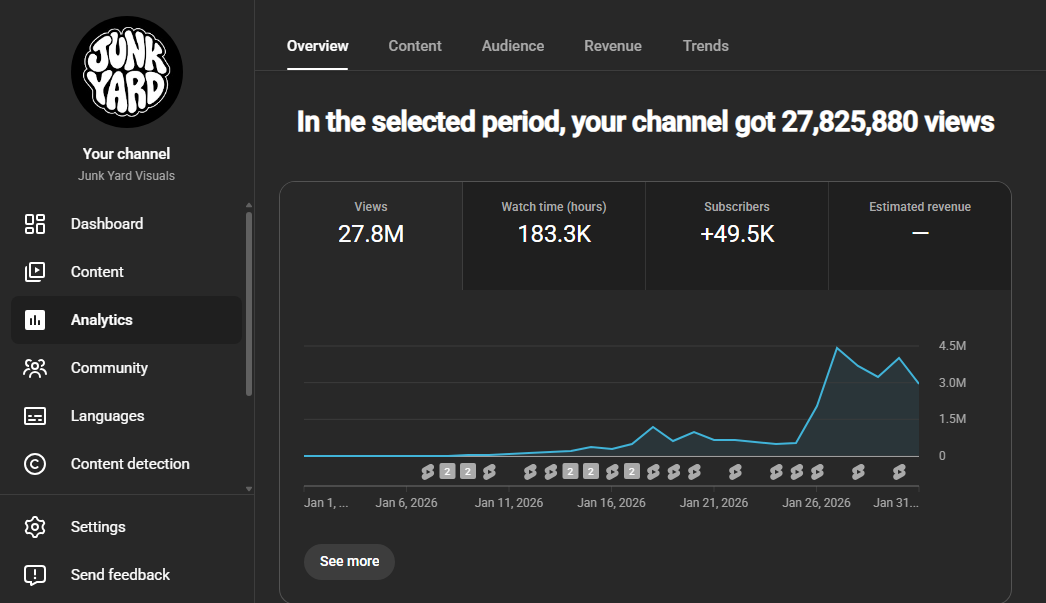The width and height of the screenshot is (1046, 603).
Task: Click the last Shorts marker near Jan 31
Action: click(899, 472)
